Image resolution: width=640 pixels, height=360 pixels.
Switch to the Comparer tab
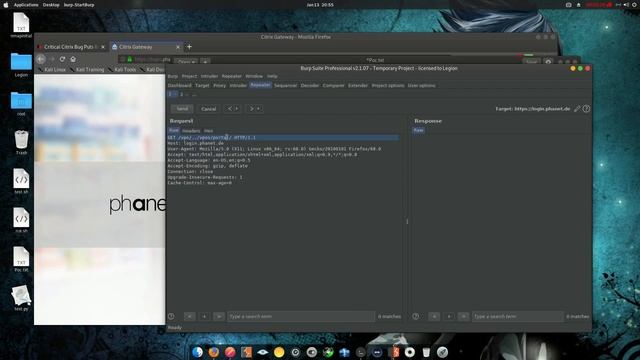[x=333, y=85]
